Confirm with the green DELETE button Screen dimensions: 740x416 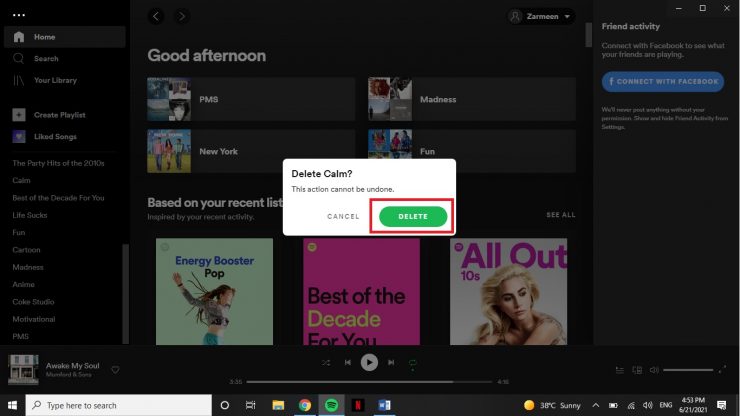[413, 216]
